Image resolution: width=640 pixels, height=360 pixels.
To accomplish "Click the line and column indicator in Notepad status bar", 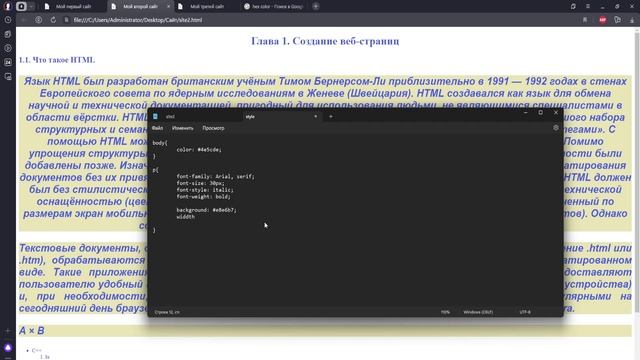I will [167, 312].
